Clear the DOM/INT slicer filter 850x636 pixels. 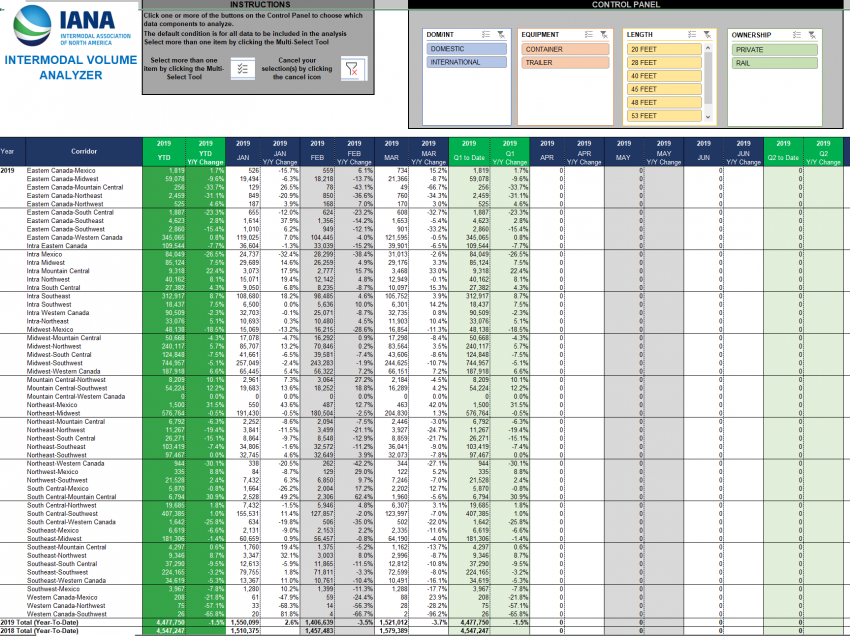pyautogui.click(x=501, y=34)
